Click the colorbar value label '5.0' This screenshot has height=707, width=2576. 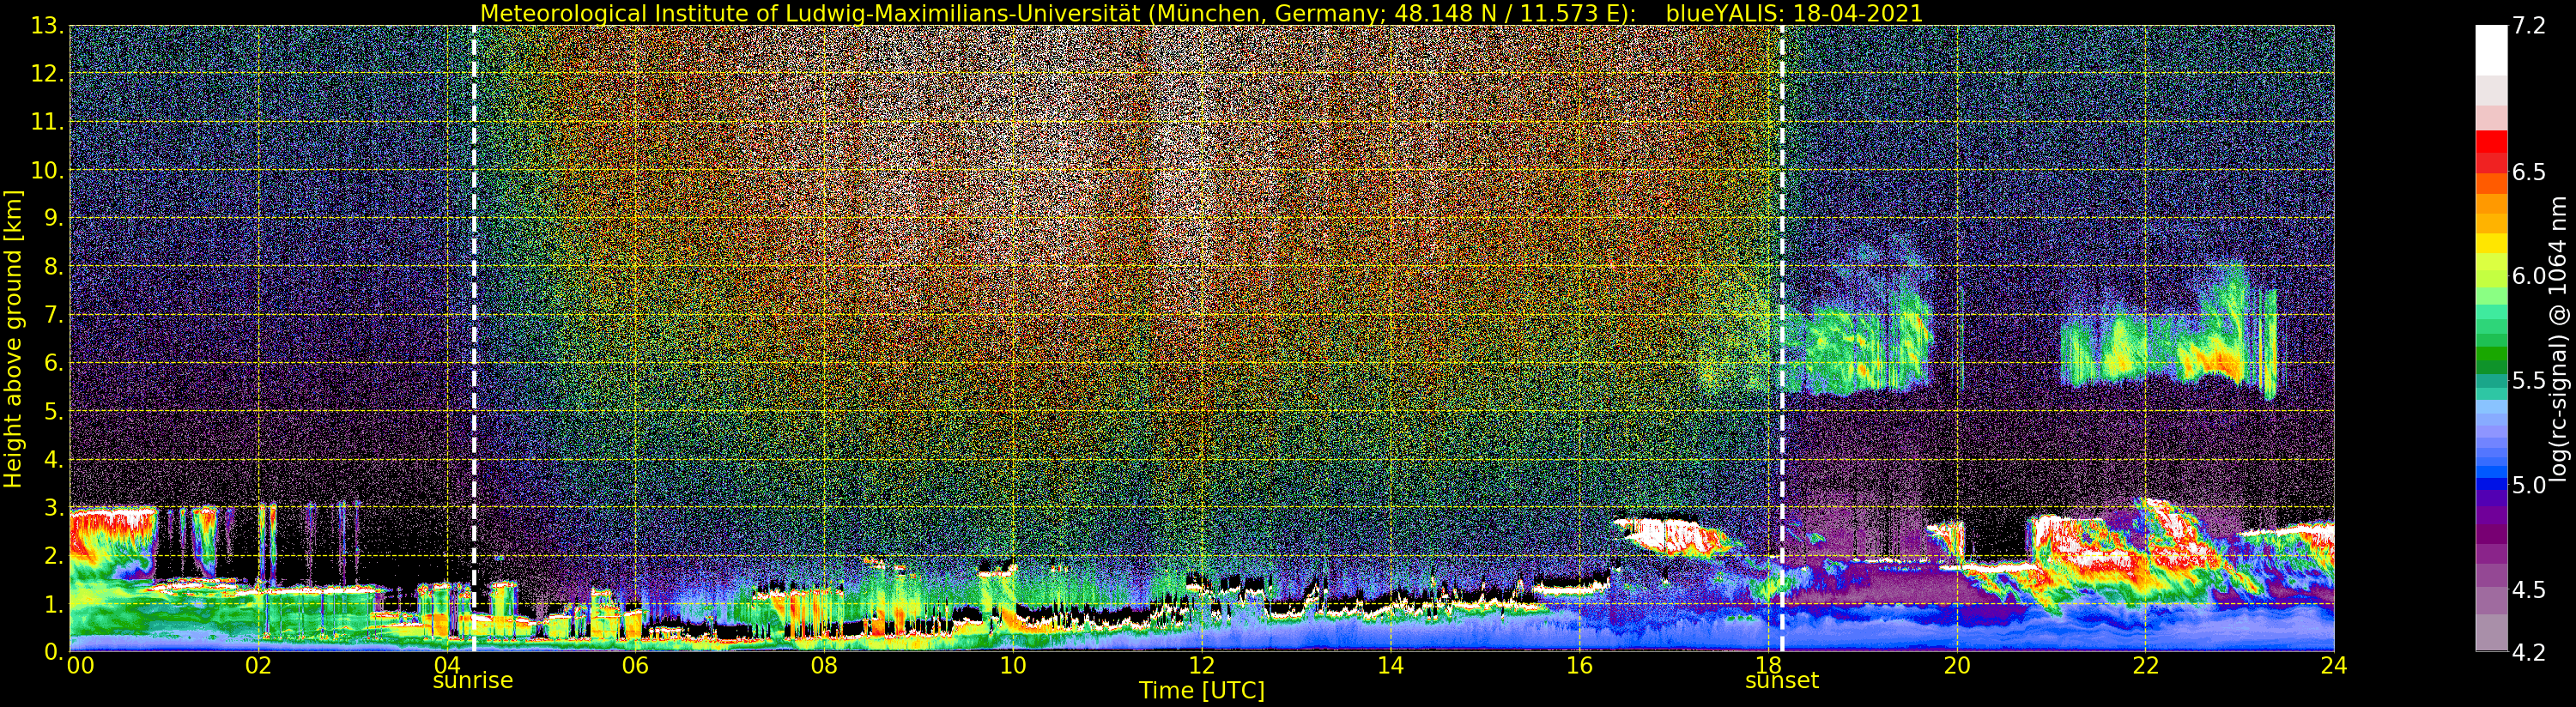pyautogui.click(x=2529, y=484)
